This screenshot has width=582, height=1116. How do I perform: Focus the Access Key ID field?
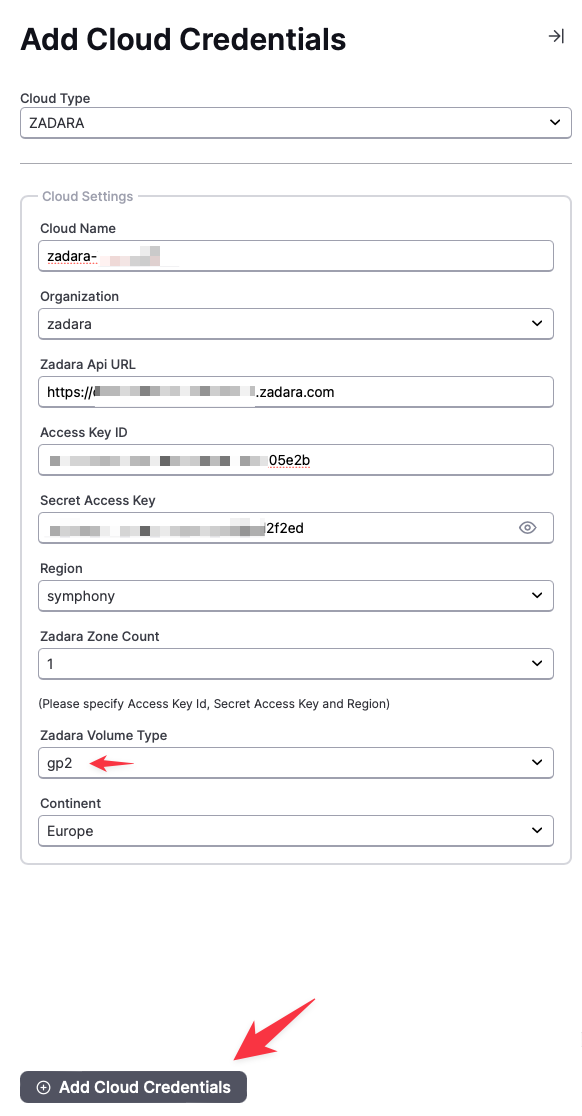coord(296,460)
